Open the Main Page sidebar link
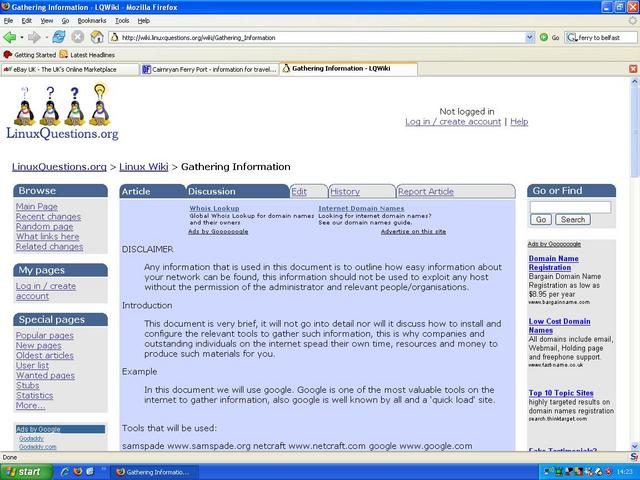 coord(37,207)
